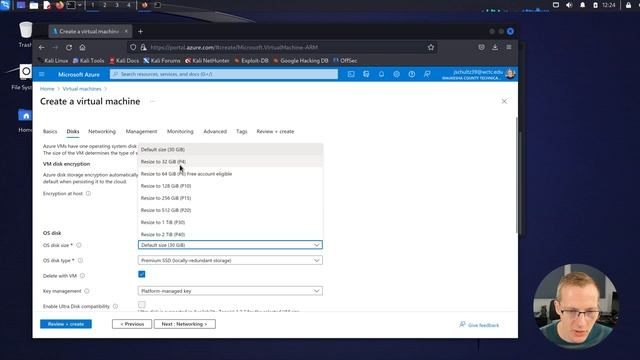Viewport: 640px width, 360px height.
Task: Choose Resize to 32 GiB (P4)
Action: (x=231, y=162)
